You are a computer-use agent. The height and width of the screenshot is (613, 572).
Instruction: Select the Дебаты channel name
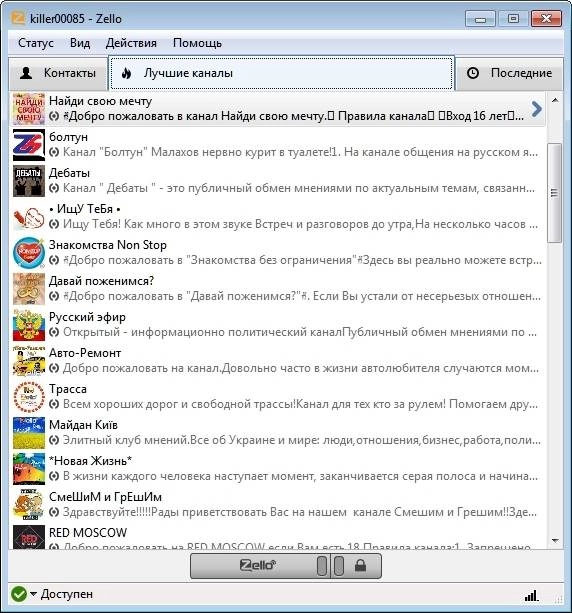click(x=69, y=173)
